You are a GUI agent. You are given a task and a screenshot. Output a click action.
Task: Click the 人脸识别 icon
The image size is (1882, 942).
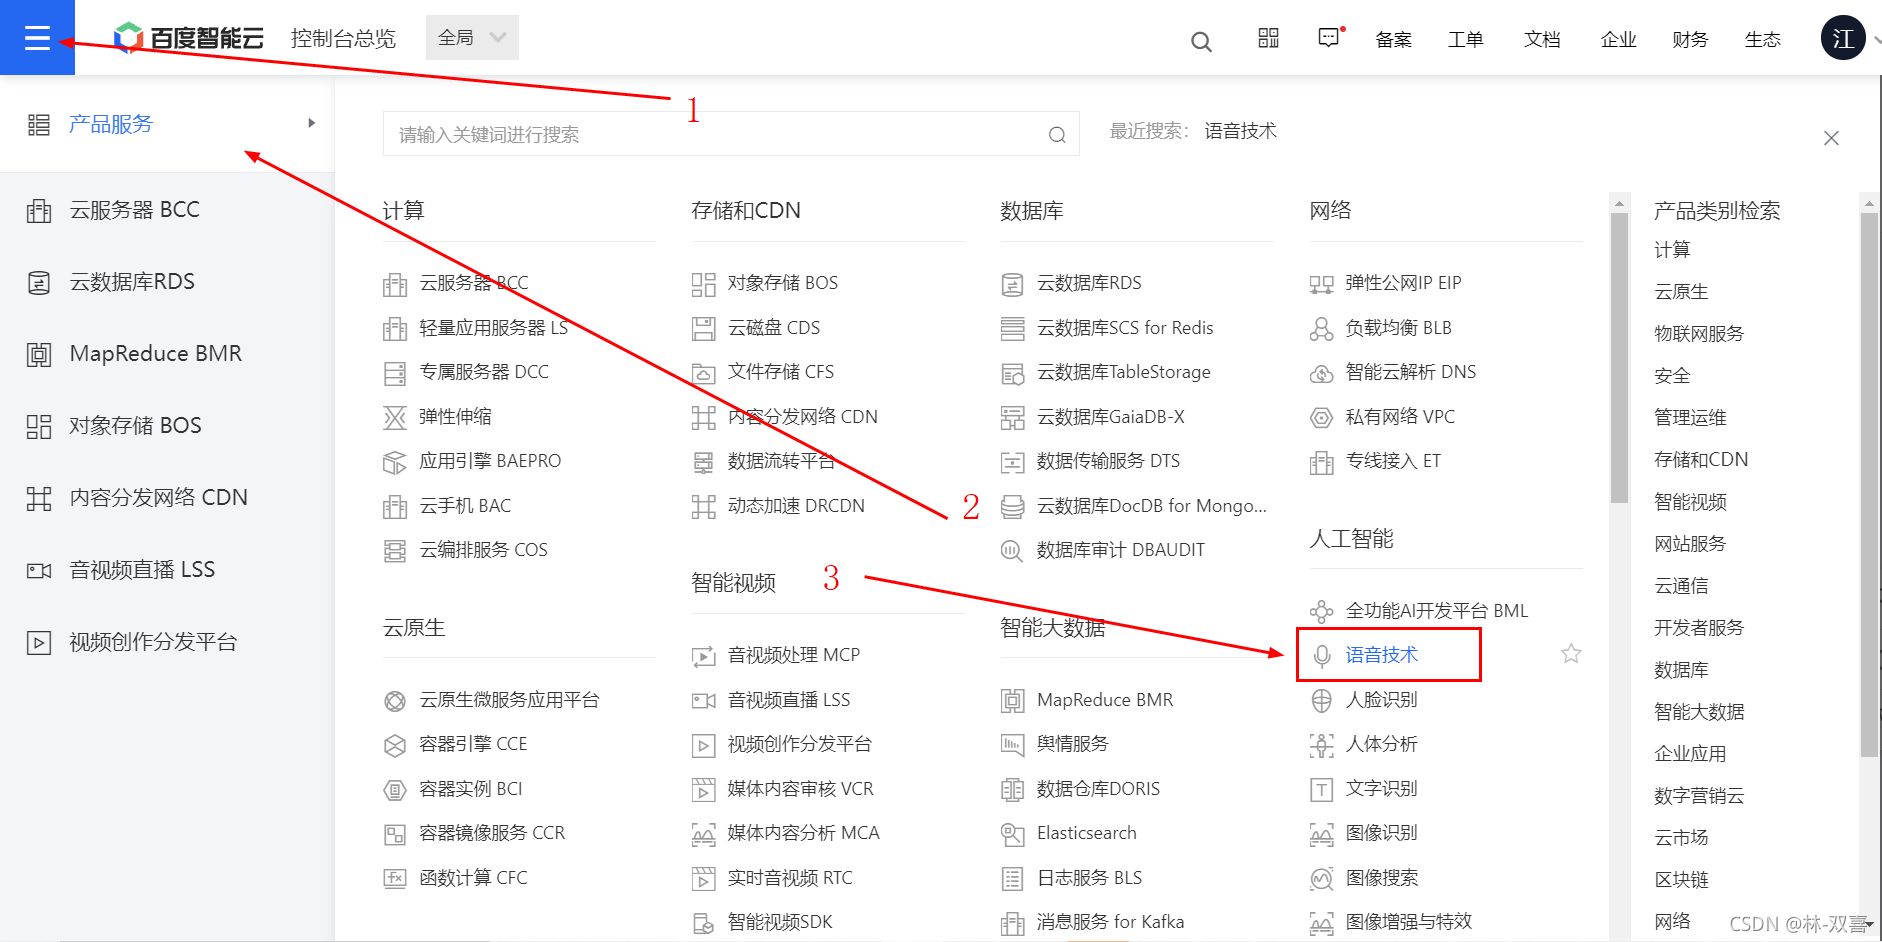pyautogui.click(x=1321, y=700)
